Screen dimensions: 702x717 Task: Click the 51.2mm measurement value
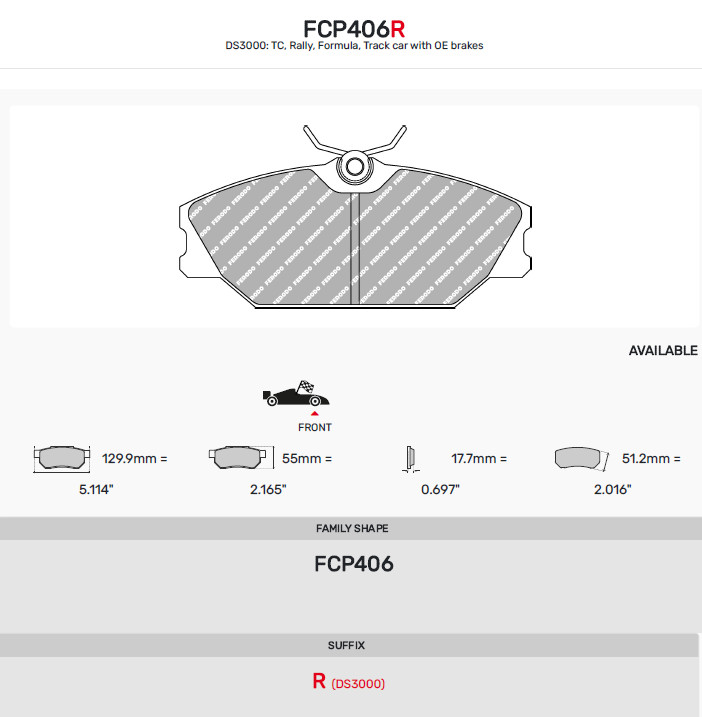click(x=651, y=458)
